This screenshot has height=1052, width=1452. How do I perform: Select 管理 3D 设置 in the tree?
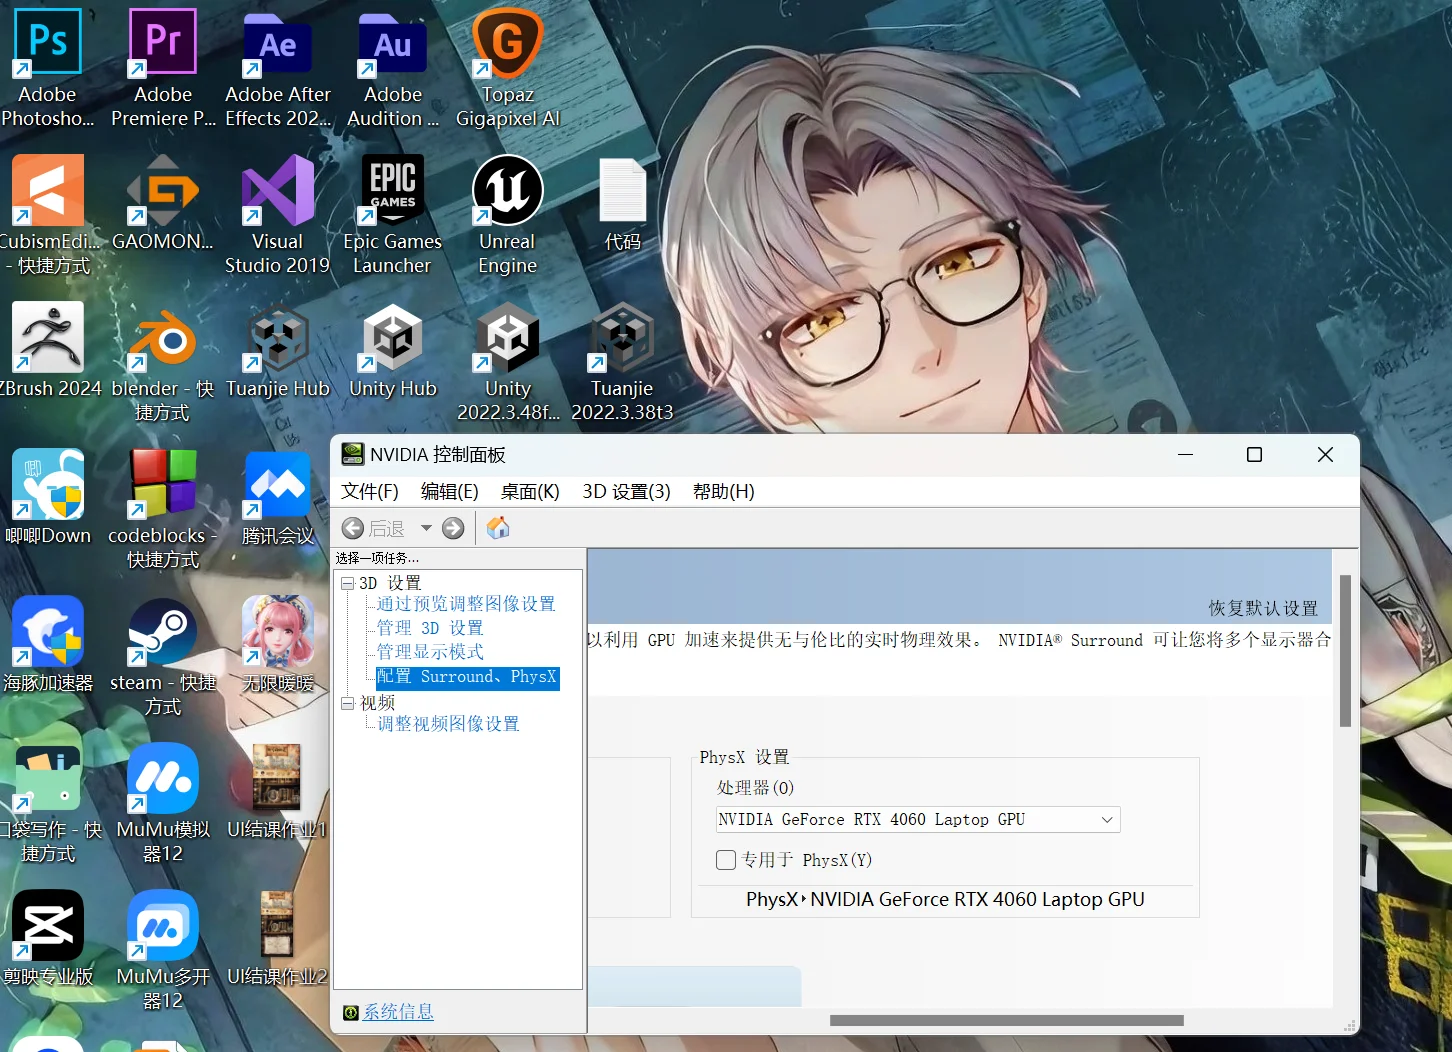pos(430,628)
